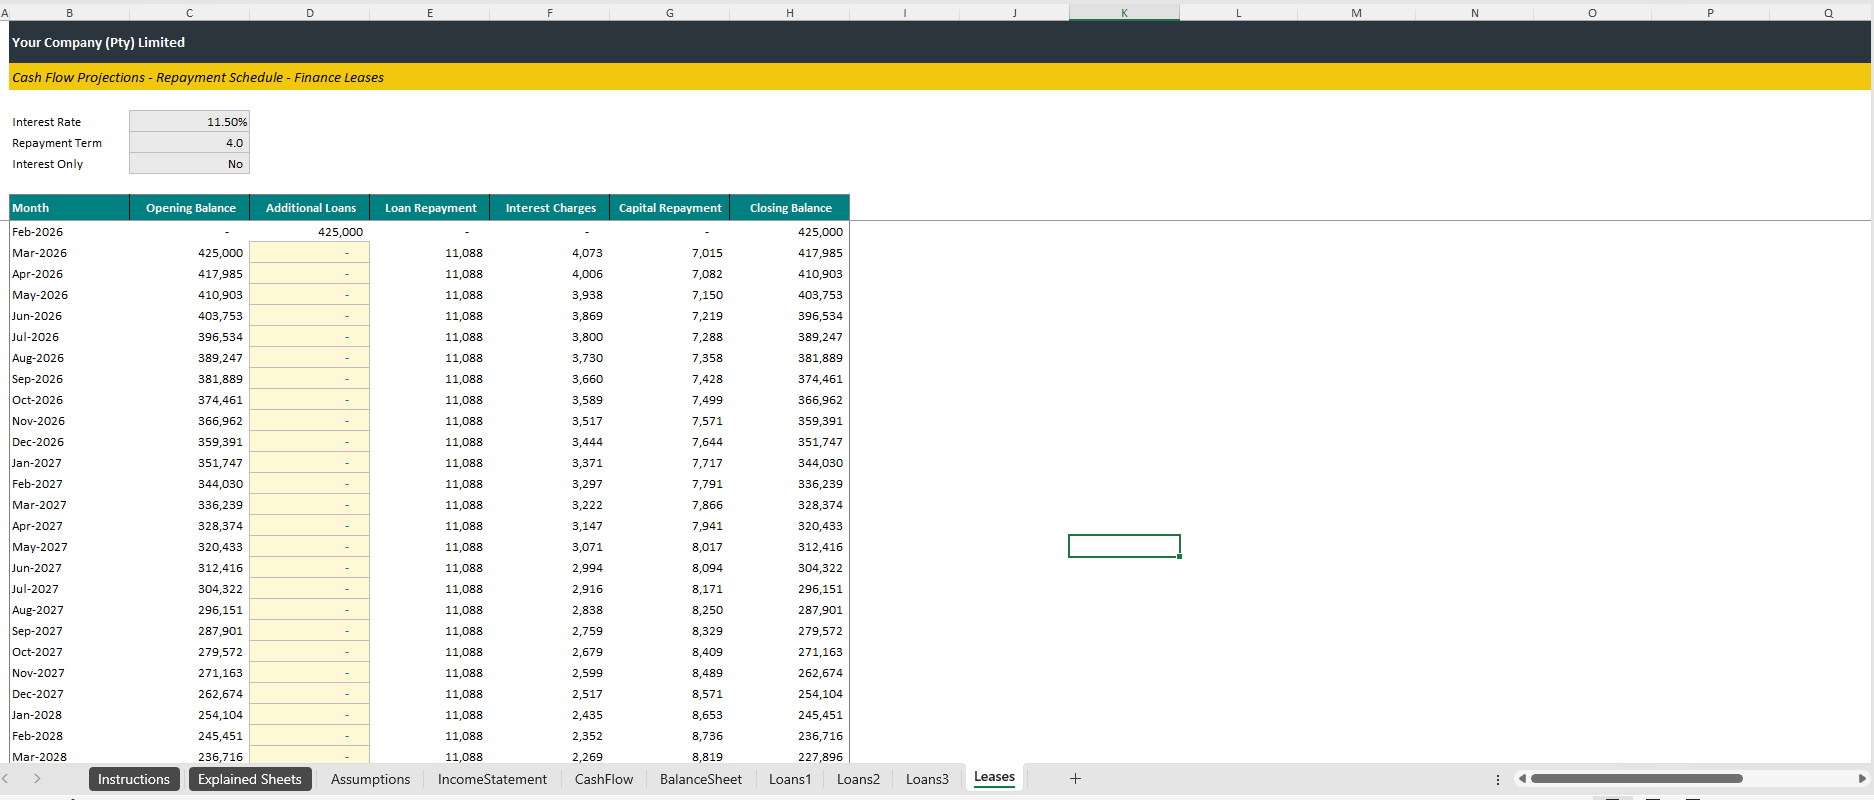Screen dimensions: 1874x800
Task: Click horizontal scrollbar left arrow
Action: 1522,779
